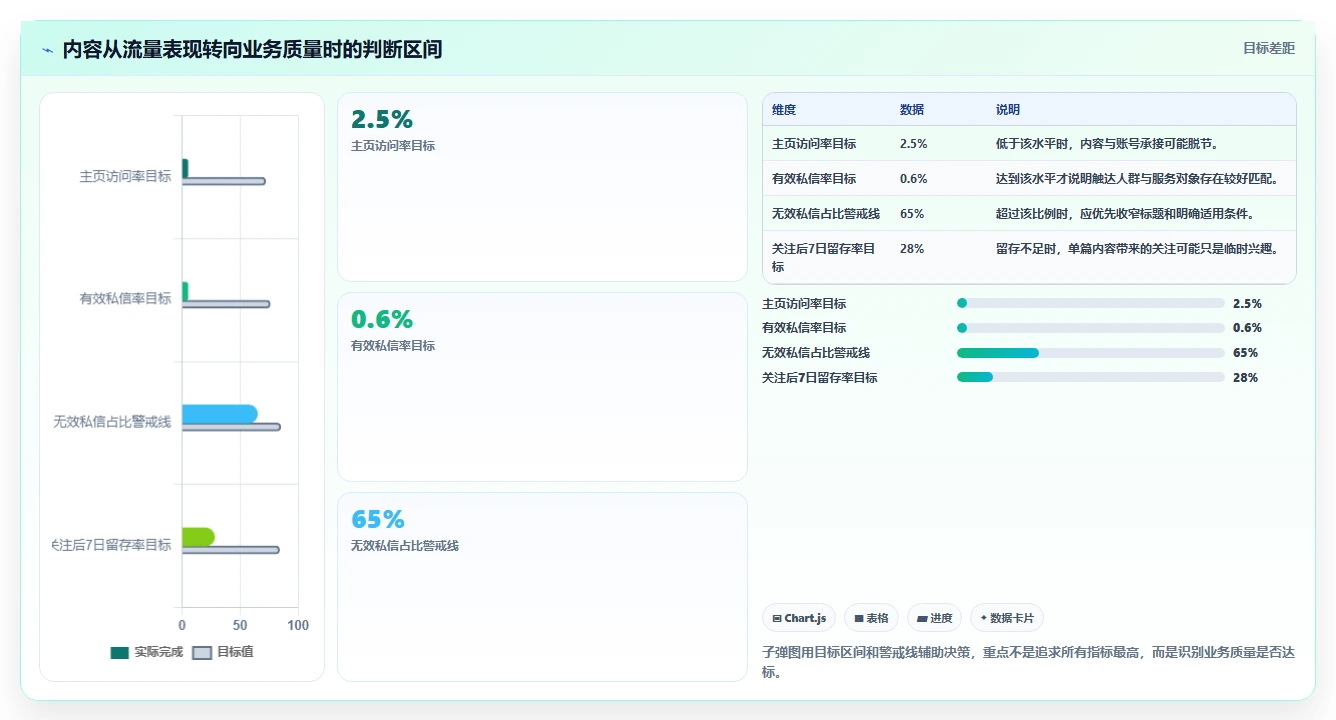Click description starting '达到该水平才说明触达人群'

(x=1137, y=179)
